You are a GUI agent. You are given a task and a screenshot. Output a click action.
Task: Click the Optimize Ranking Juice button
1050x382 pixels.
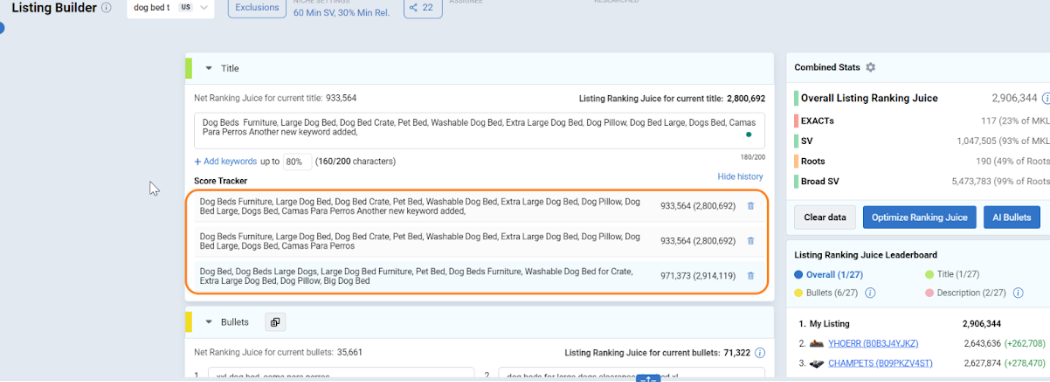coord(919,217)
